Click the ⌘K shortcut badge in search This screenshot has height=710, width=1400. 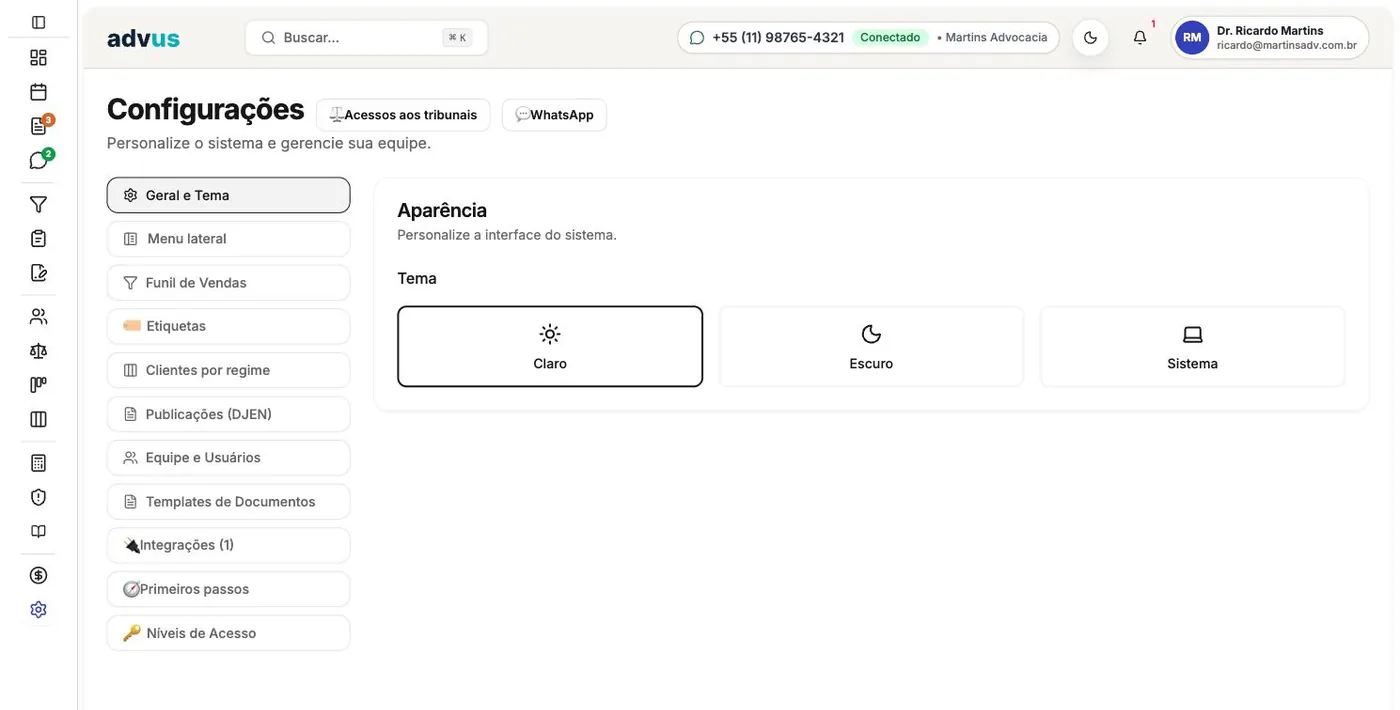457,38
